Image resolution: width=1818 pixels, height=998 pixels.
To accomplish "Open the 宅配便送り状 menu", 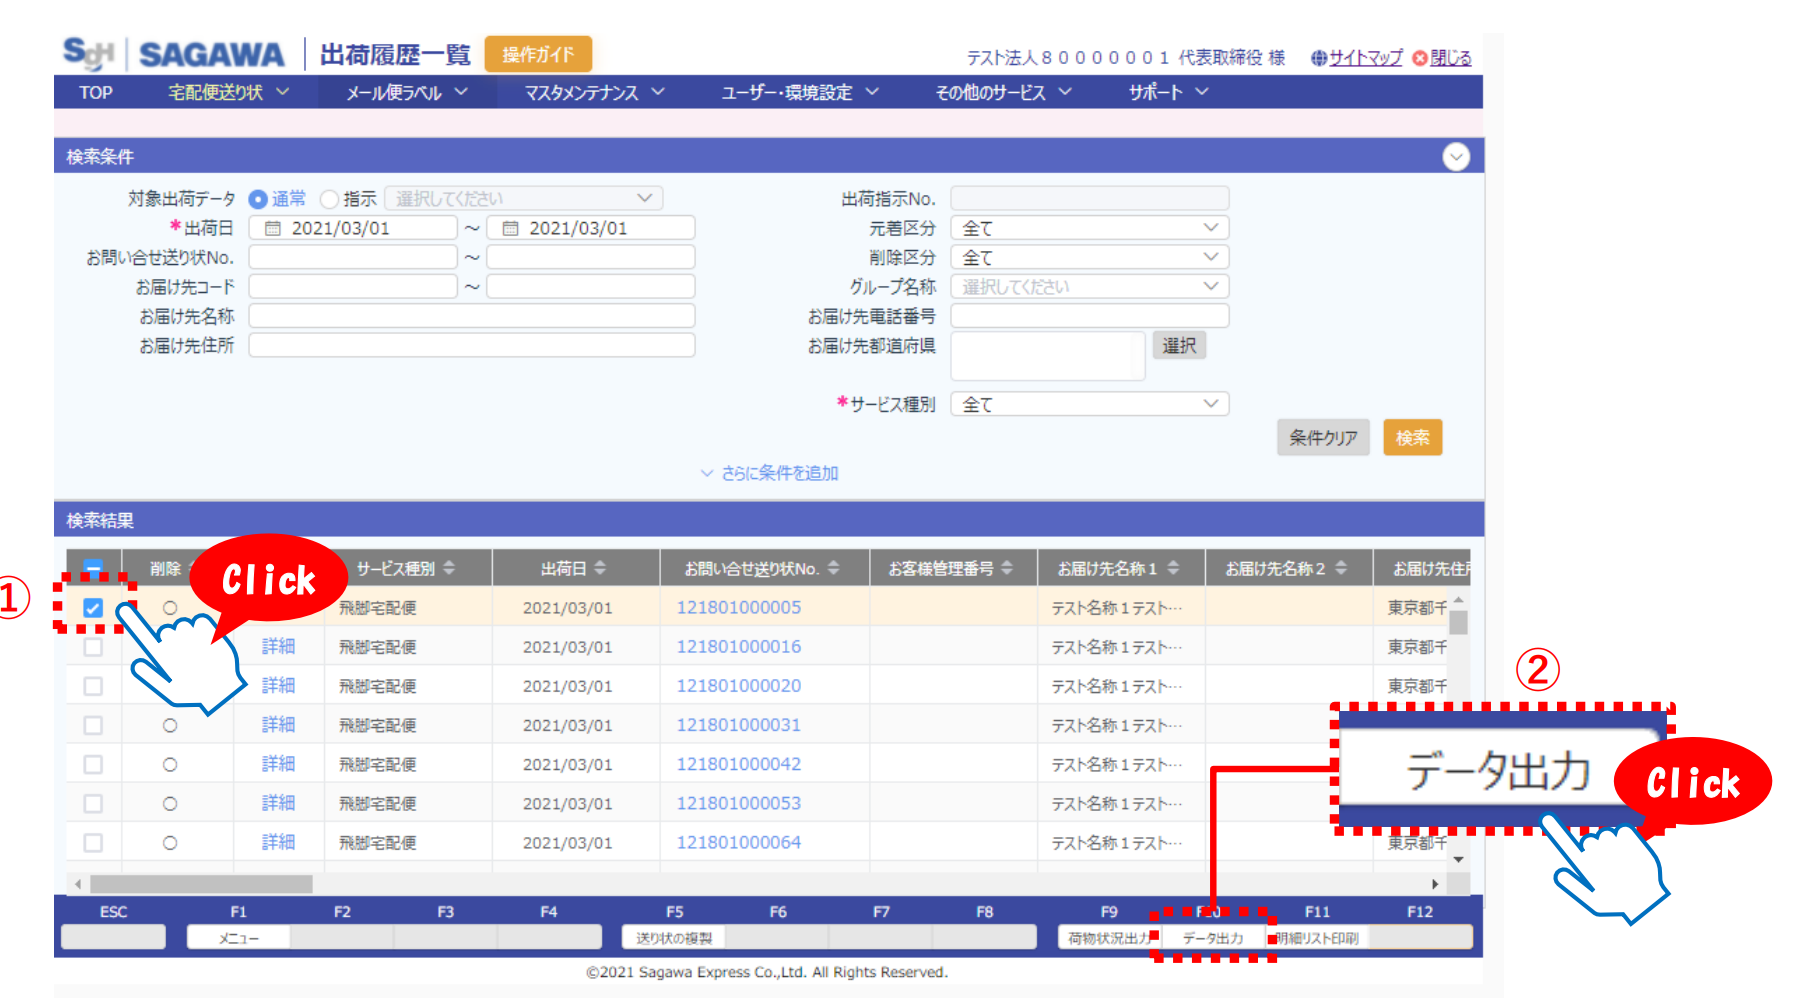I will click(228, 92).
